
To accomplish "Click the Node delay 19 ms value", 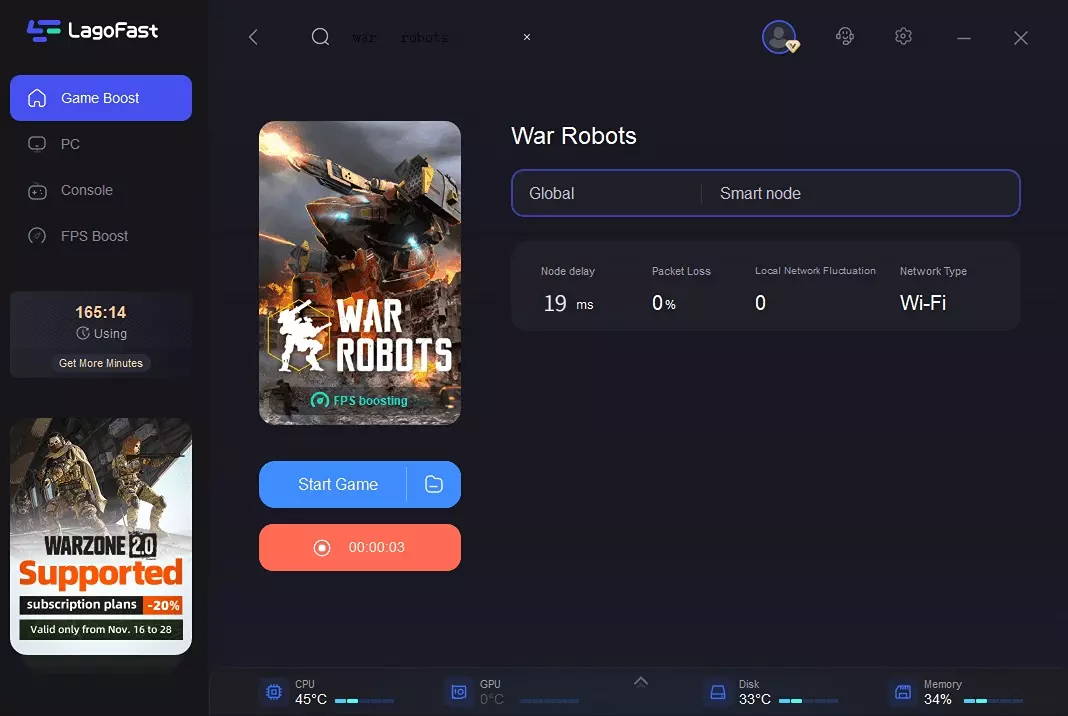I will coord(568,303).
